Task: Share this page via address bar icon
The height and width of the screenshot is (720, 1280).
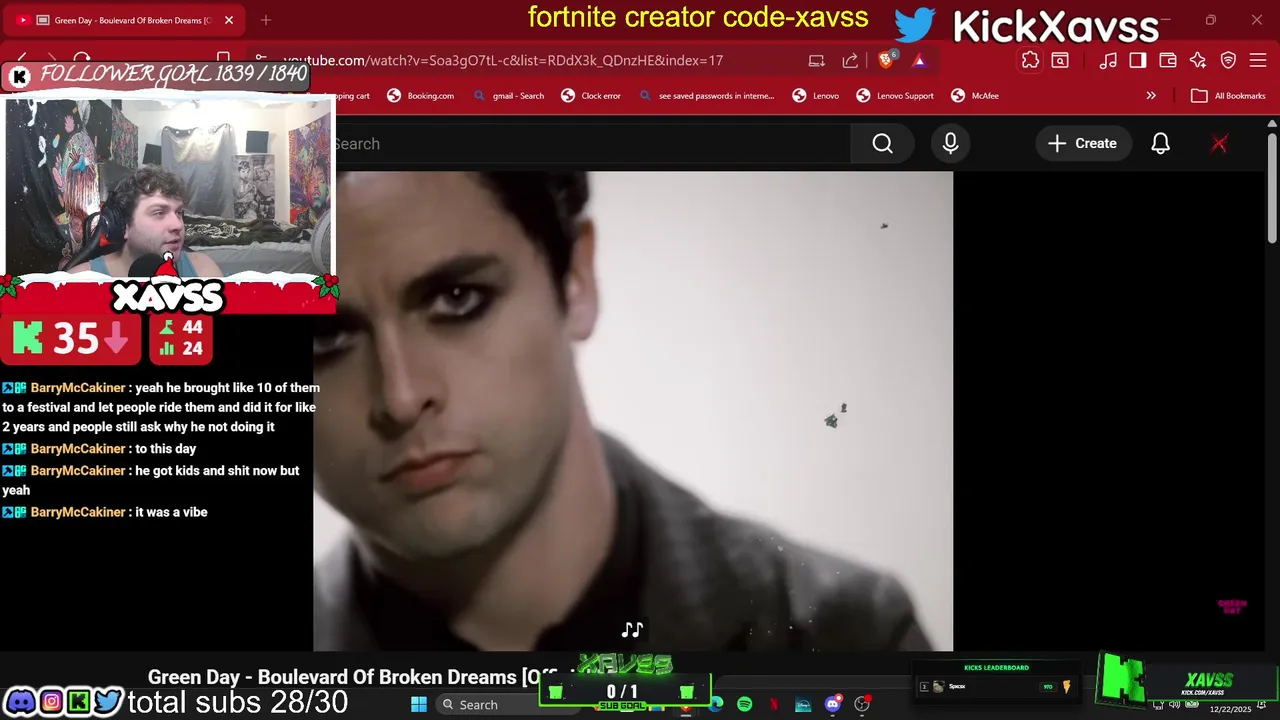Action: 850,60
